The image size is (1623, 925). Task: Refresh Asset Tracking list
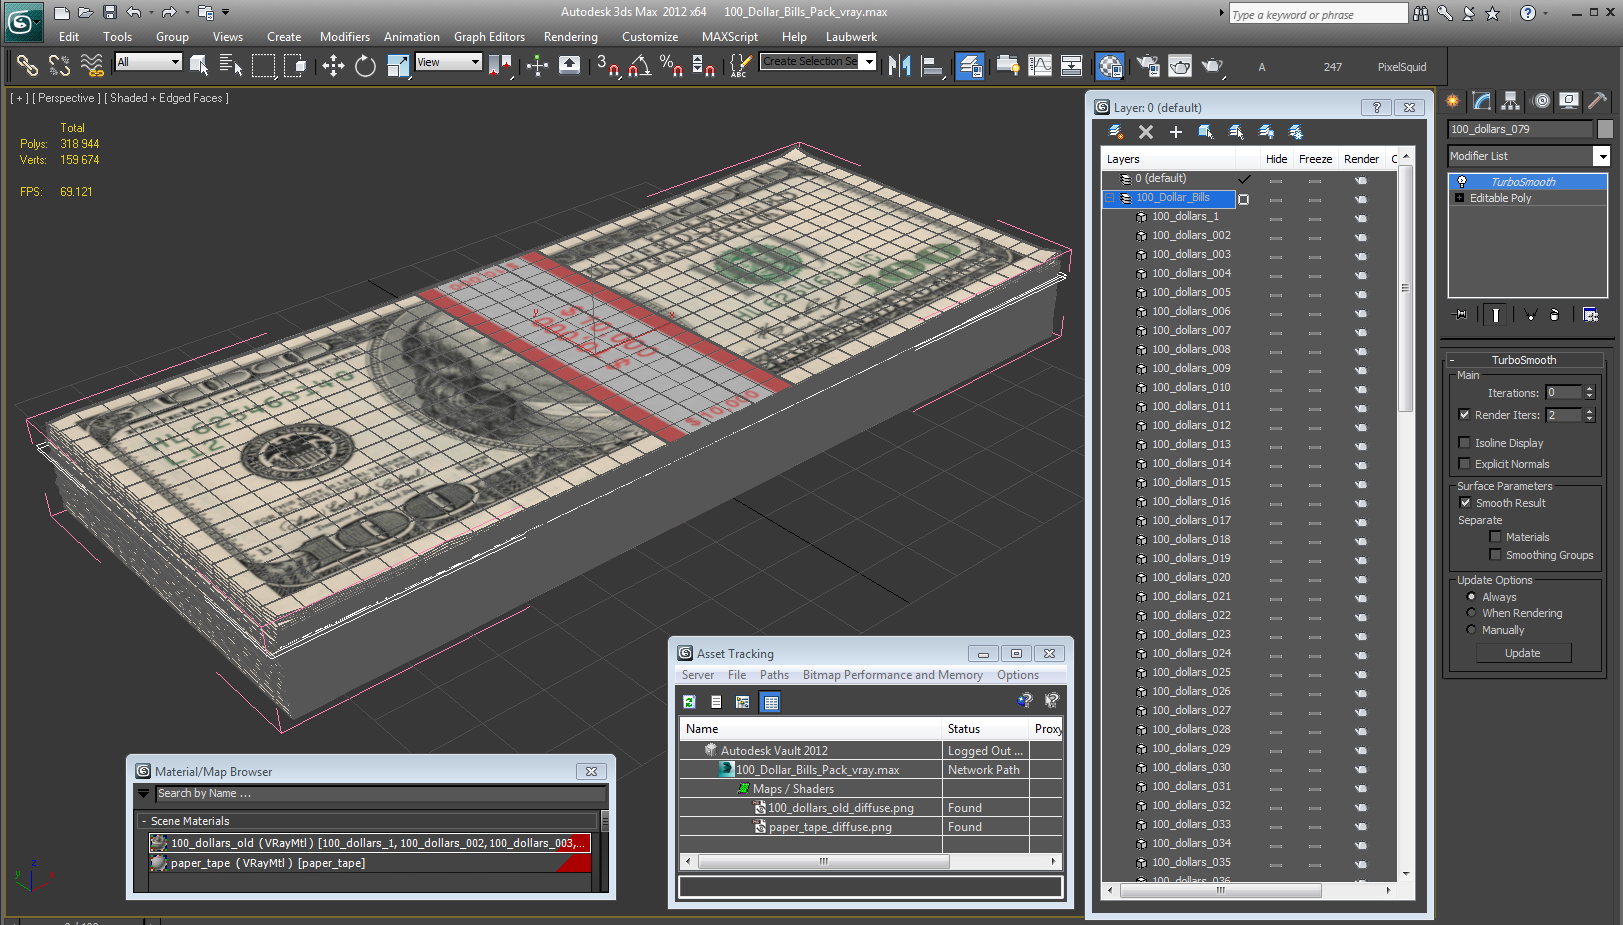tap(689, 702)
